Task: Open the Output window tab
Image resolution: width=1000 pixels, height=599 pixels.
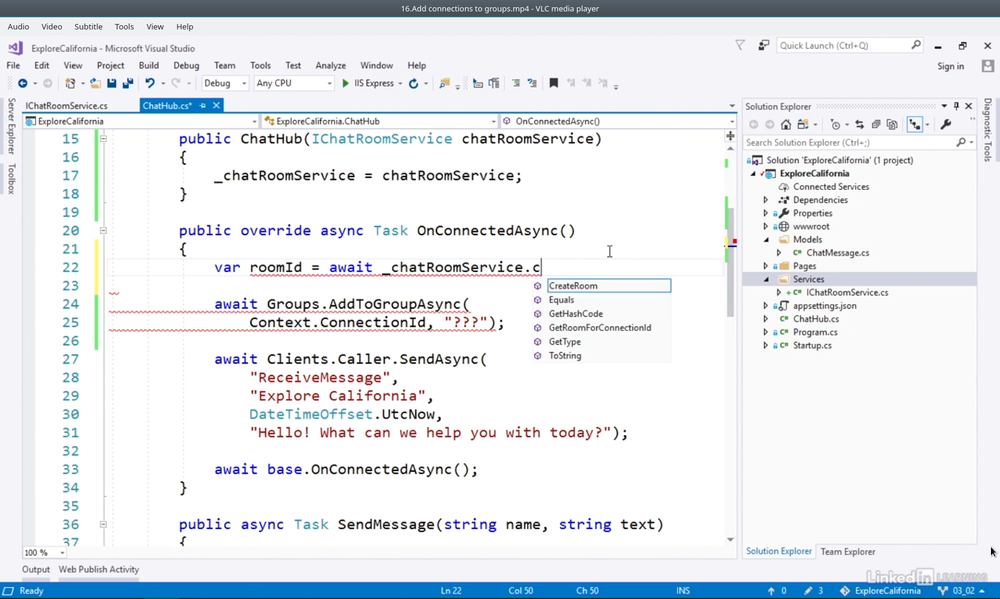Action: tap(36, 569)
